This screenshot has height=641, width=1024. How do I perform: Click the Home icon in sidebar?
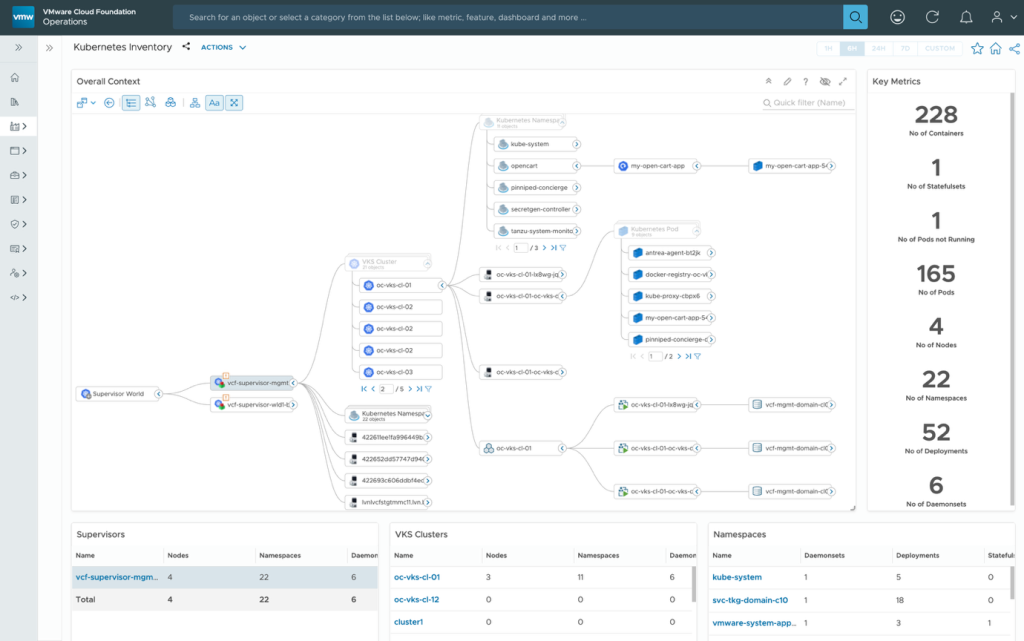tap(15, 78)
